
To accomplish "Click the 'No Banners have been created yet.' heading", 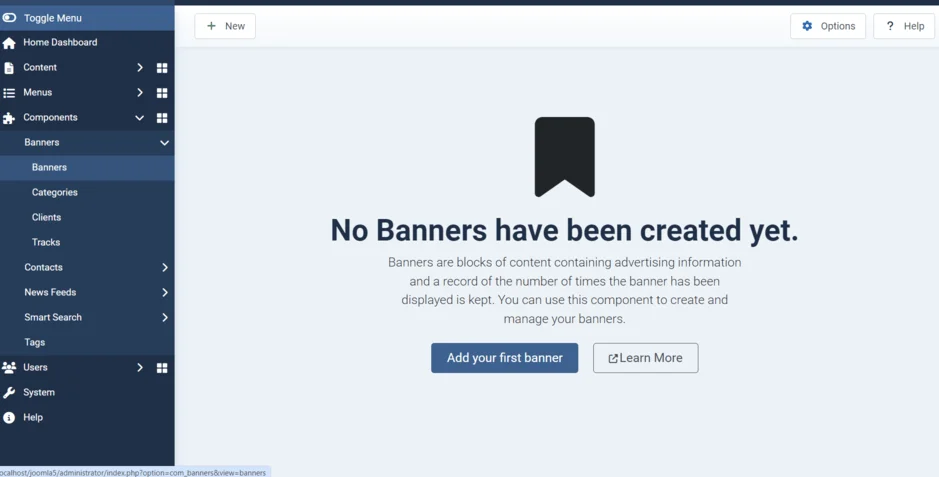I will (565, 230).
